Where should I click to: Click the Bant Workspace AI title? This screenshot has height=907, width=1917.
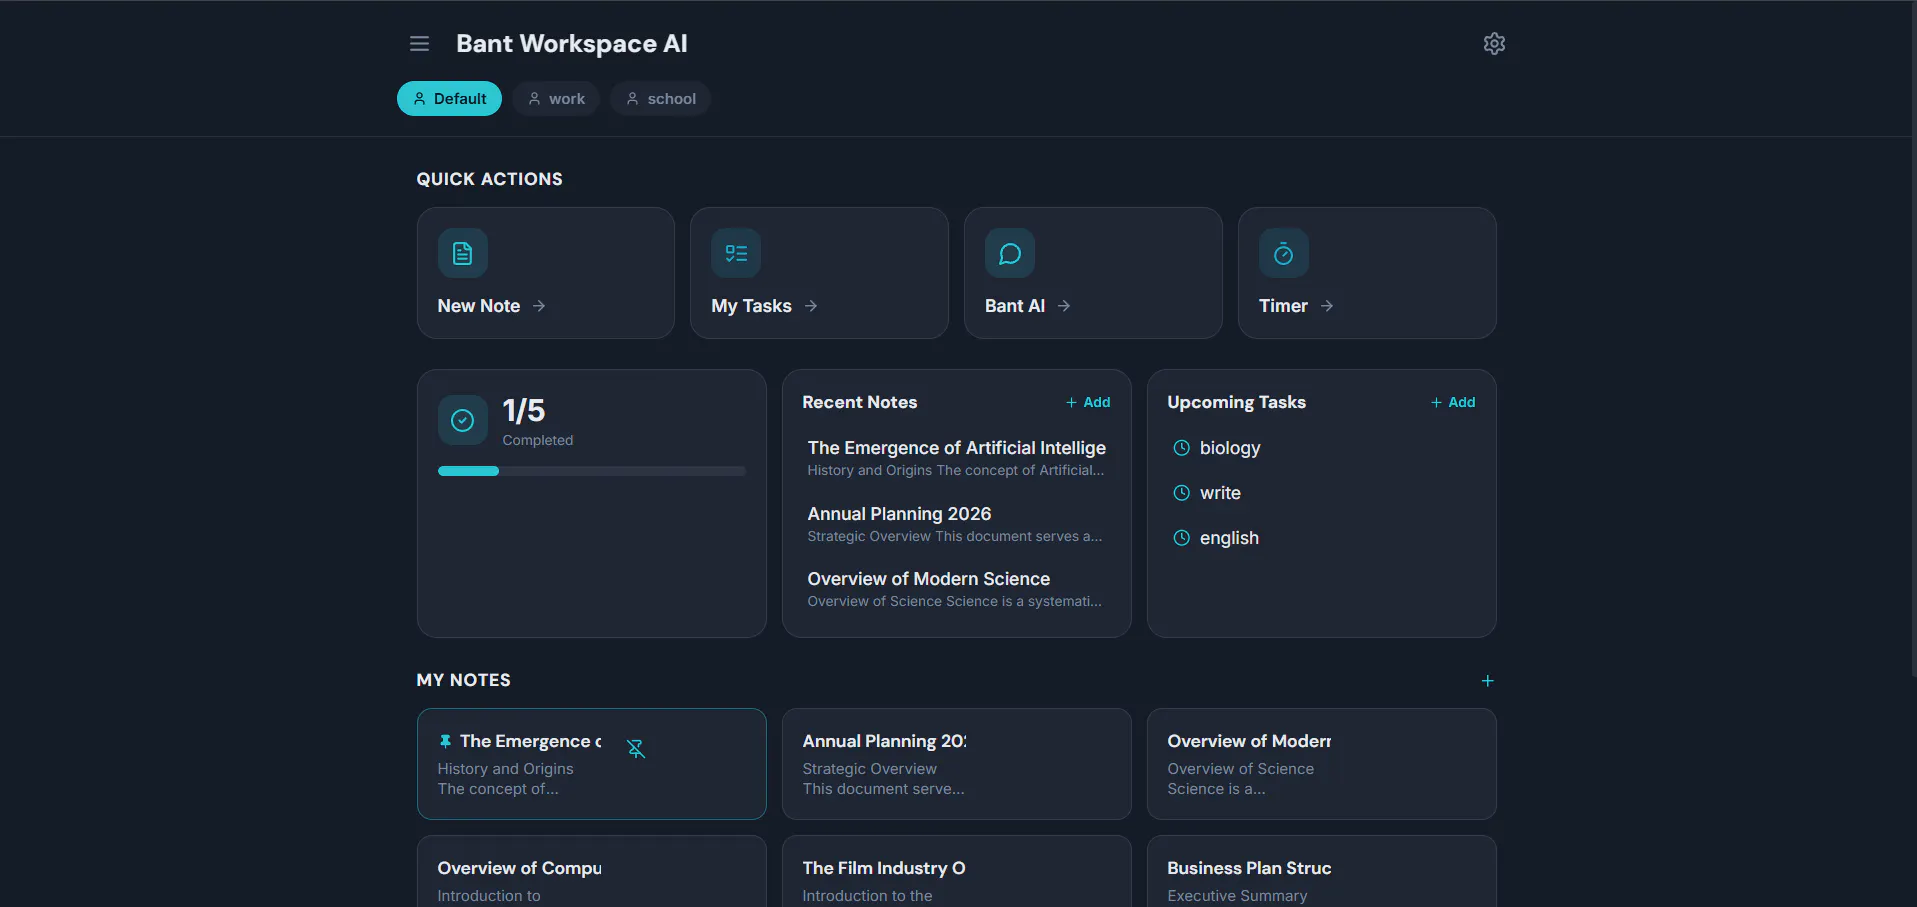click(572, 43)
